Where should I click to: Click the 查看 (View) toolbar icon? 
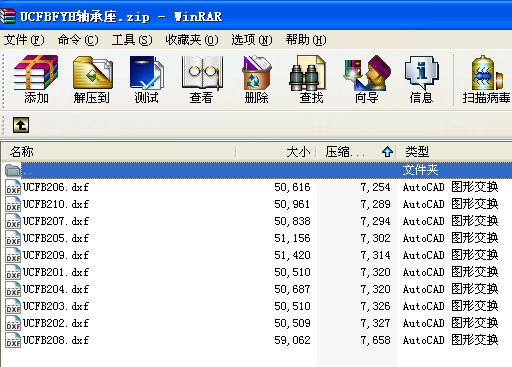[202, 79]
